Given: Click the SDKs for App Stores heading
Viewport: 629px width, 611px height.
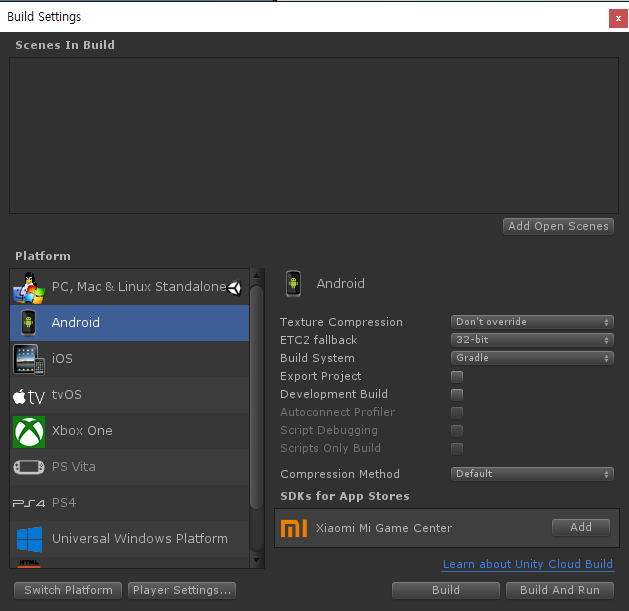Looking at the screenshot, I should (345, 496).
